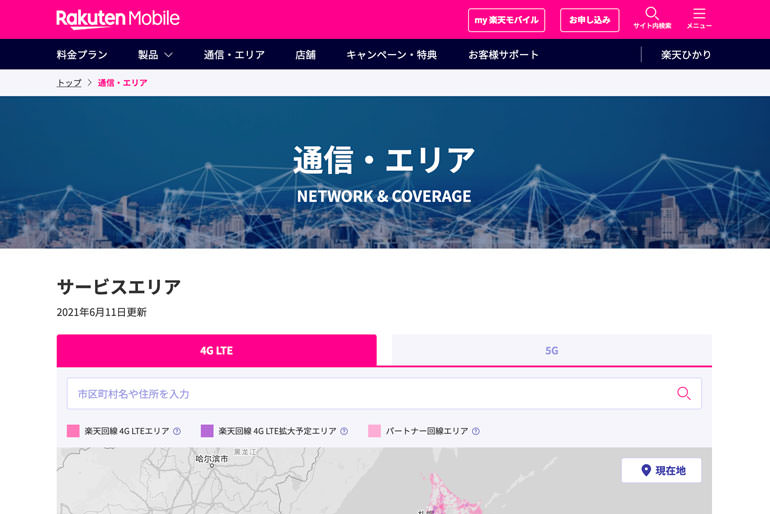Focus the 市区町村名や住所を入力 search field
The image size is (770, 514).
click(x=384, y=393)
